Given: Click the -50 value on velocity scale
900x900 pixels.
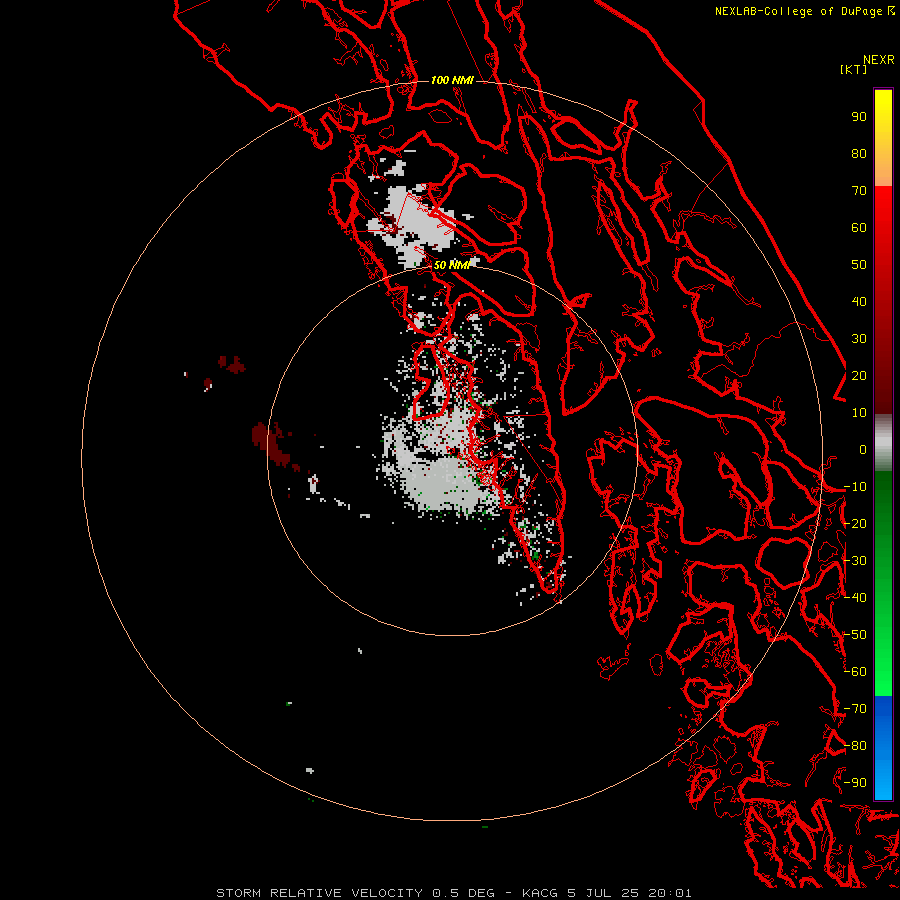Looking at the screenshot, I should [855, 635].
